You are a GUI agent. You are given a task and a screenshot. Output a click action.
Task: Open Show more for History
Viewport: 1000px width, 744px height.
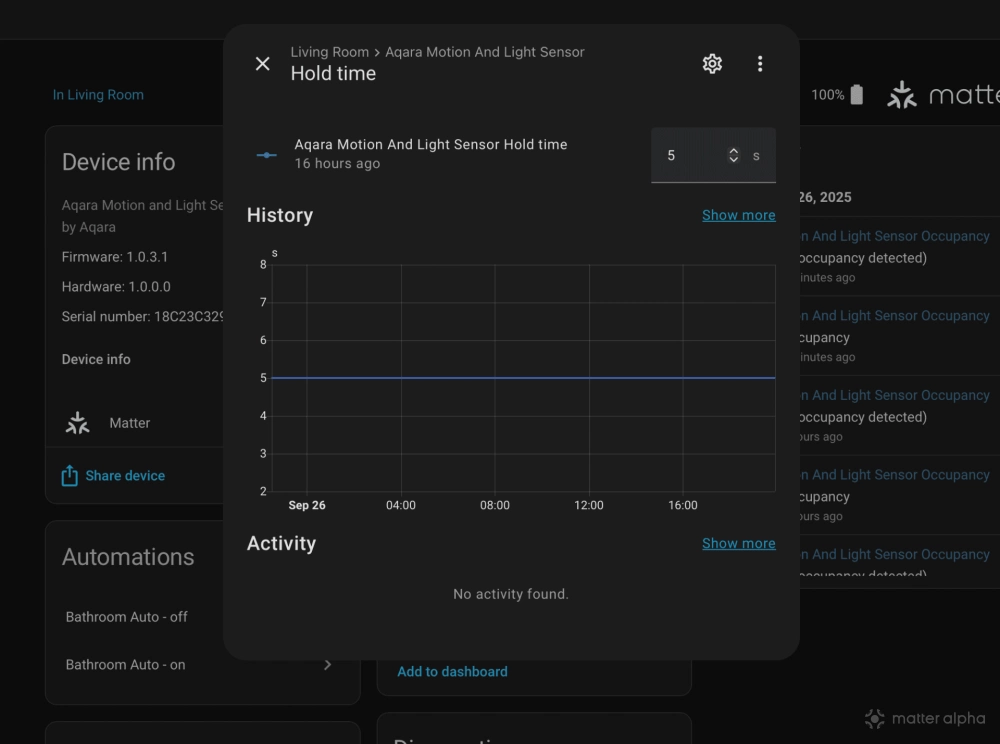point(738,214)
